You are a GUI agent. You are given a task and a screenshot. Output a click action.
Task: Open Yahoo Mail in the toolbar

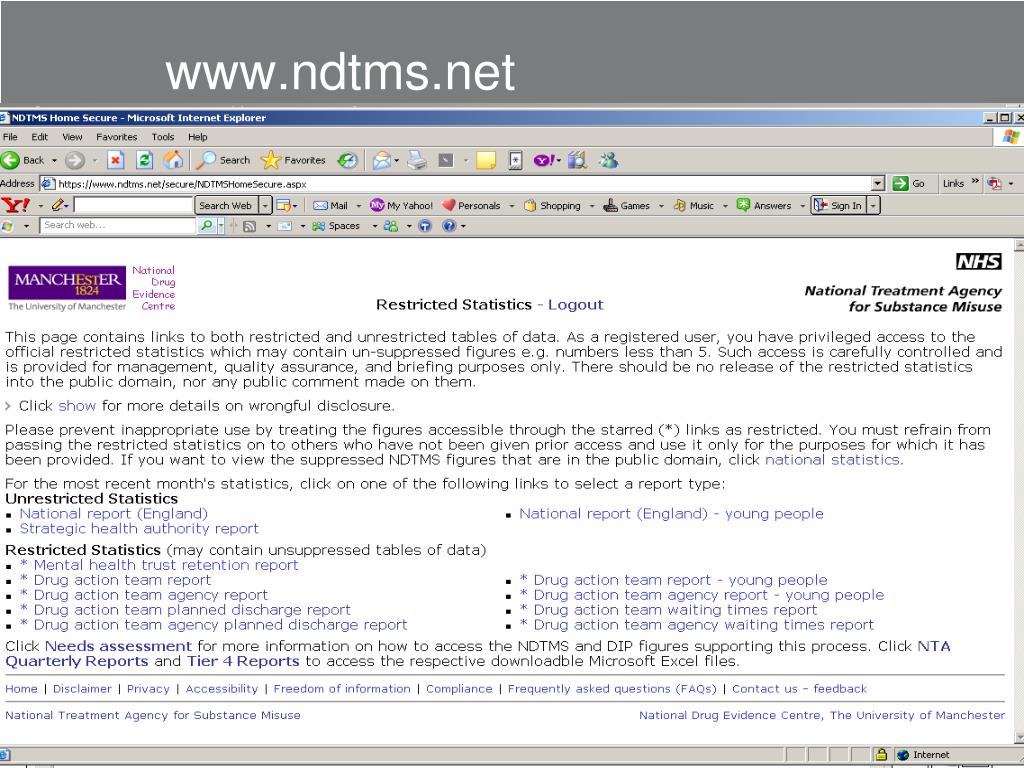pyautogui.click(x=330, y=206)
